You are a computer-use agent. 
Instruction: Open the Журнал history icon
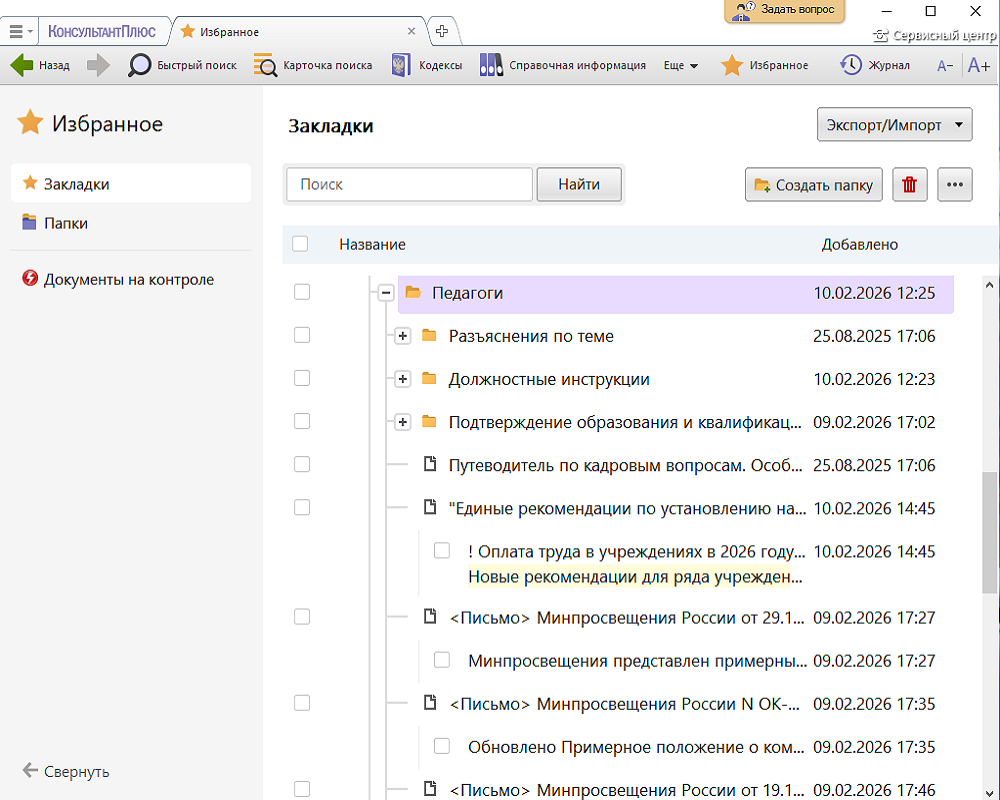tap(851, 66)
